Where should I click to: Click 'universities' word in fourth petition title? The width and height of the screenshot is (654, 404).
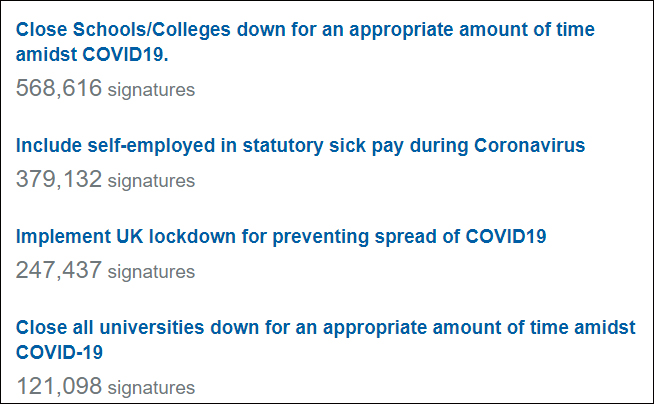[152, 327]
